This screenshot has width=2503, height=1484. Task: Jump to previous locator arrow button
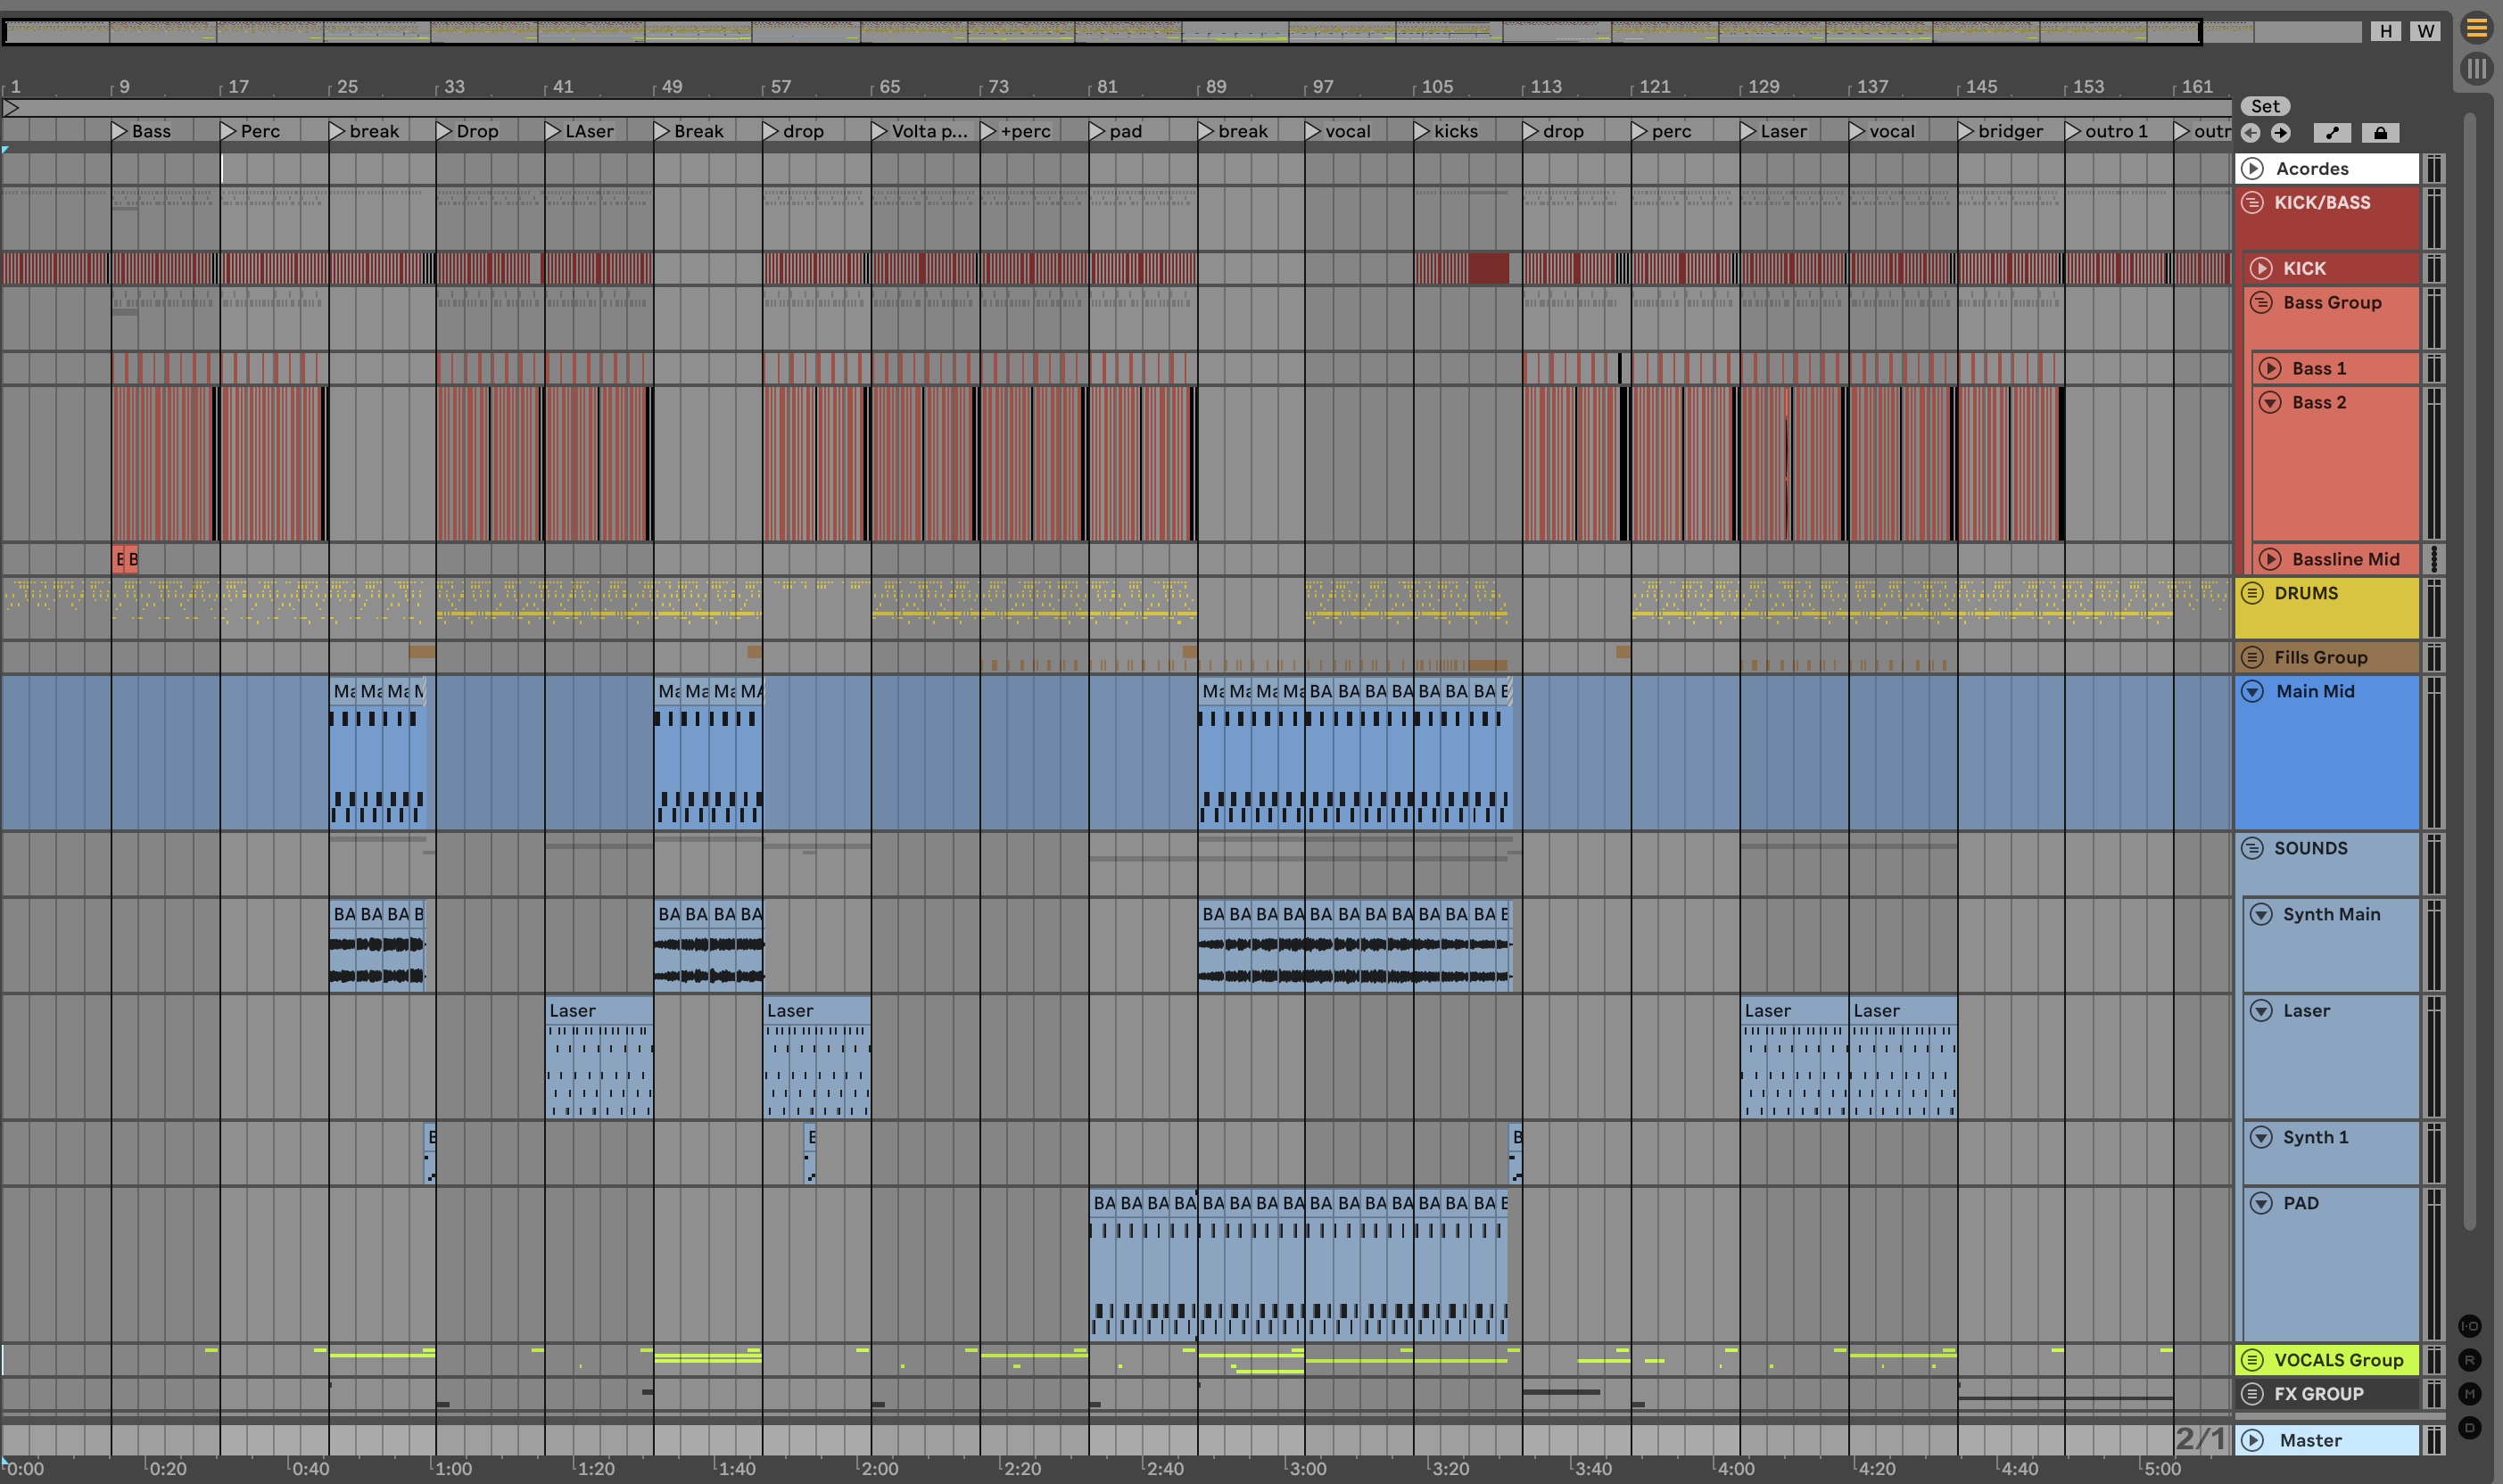(x=2251, y=133)
